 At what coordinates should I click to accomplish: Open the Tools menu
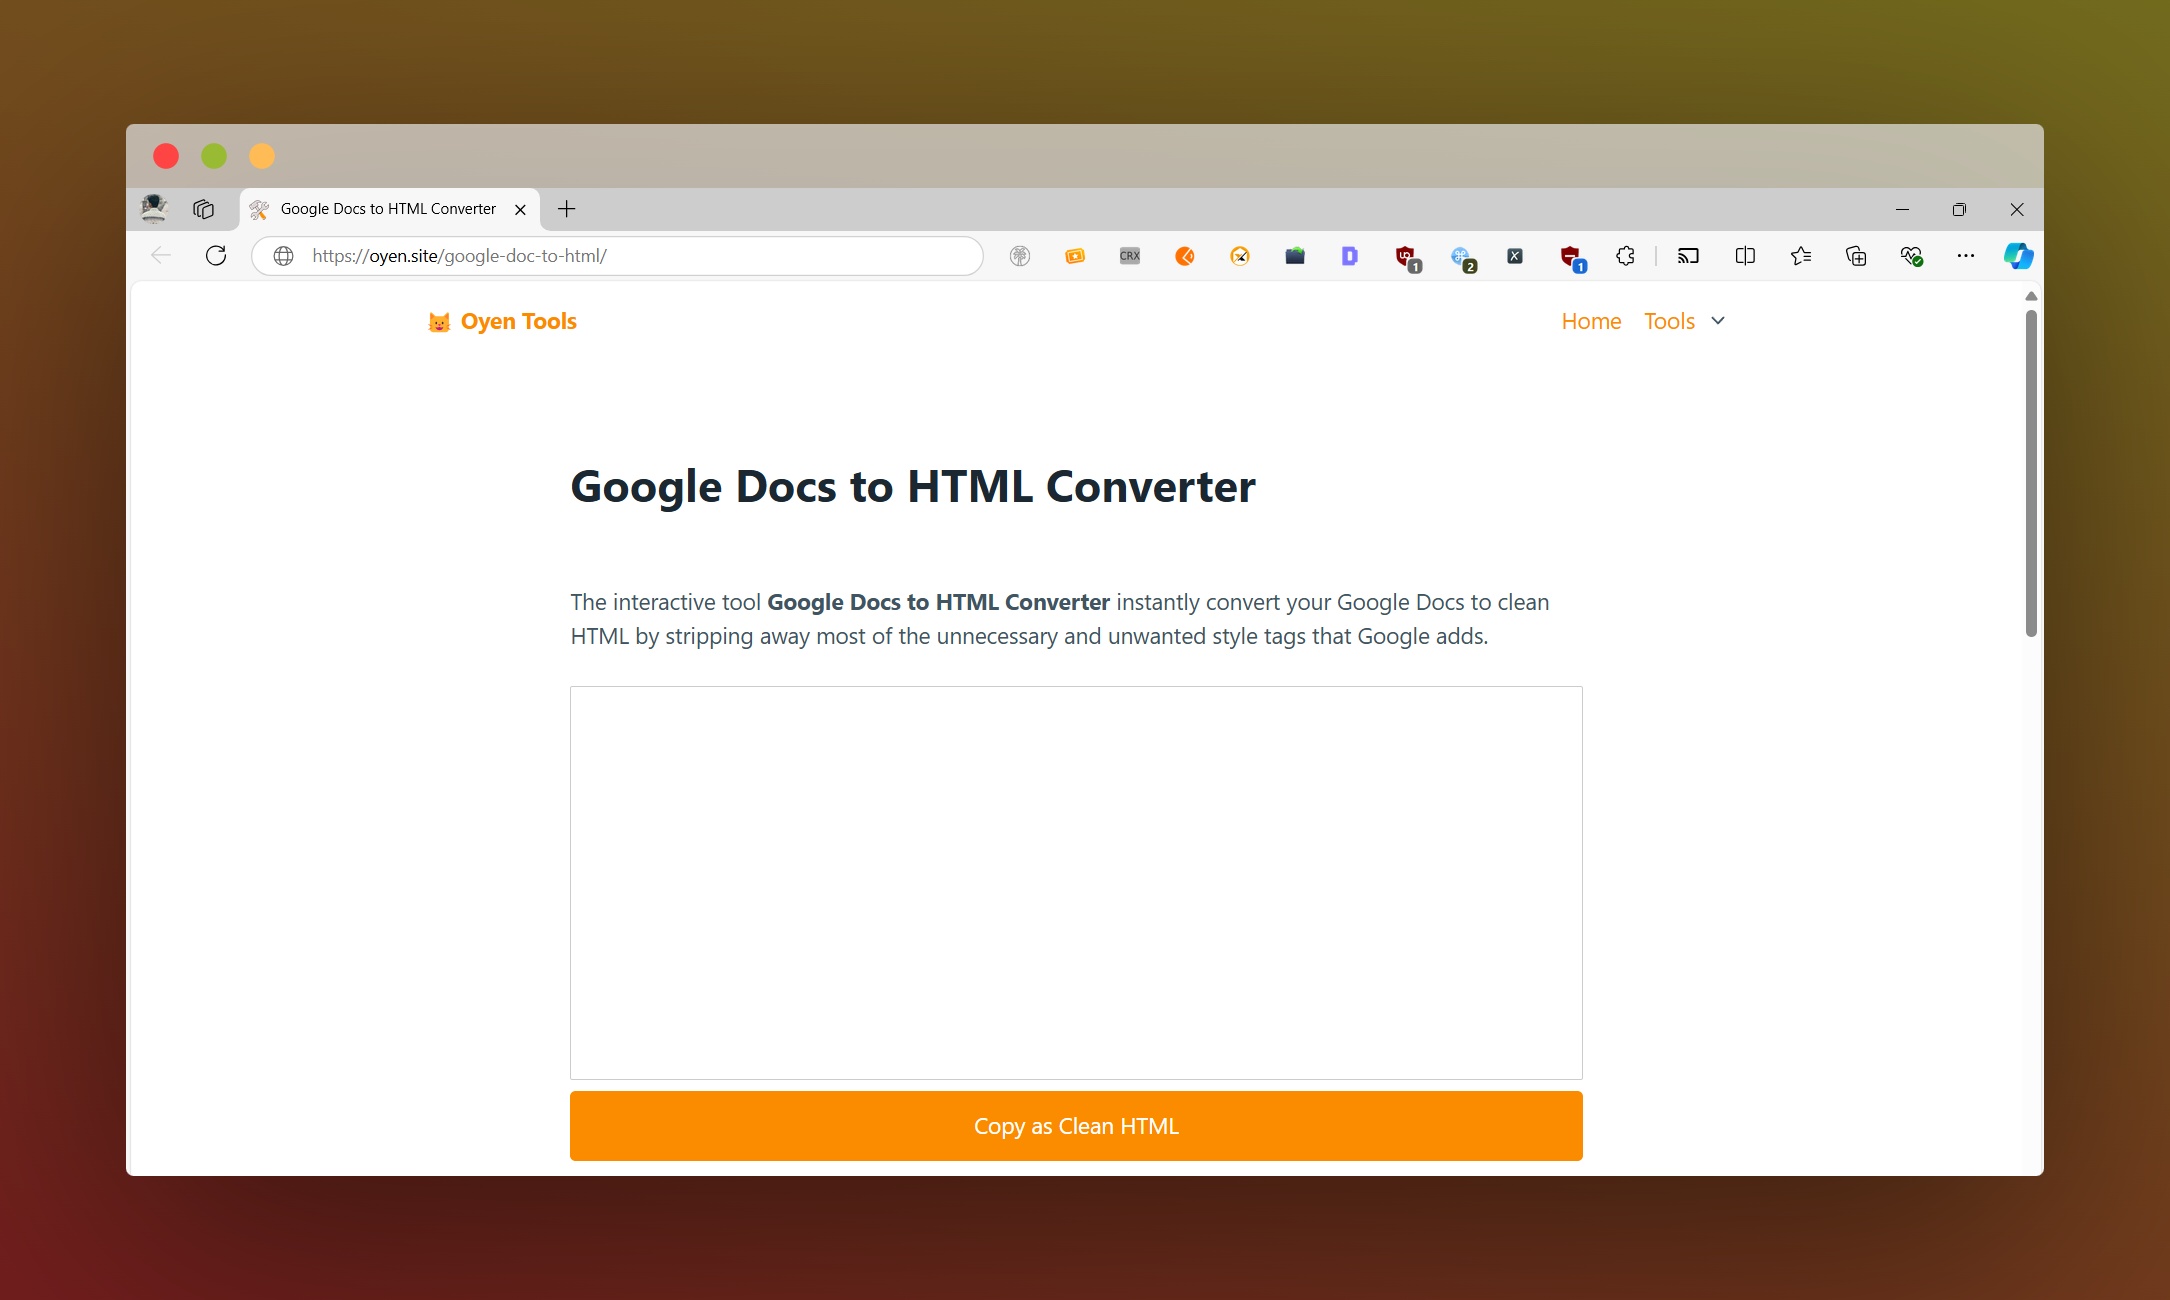click(x=1669, y=321)
